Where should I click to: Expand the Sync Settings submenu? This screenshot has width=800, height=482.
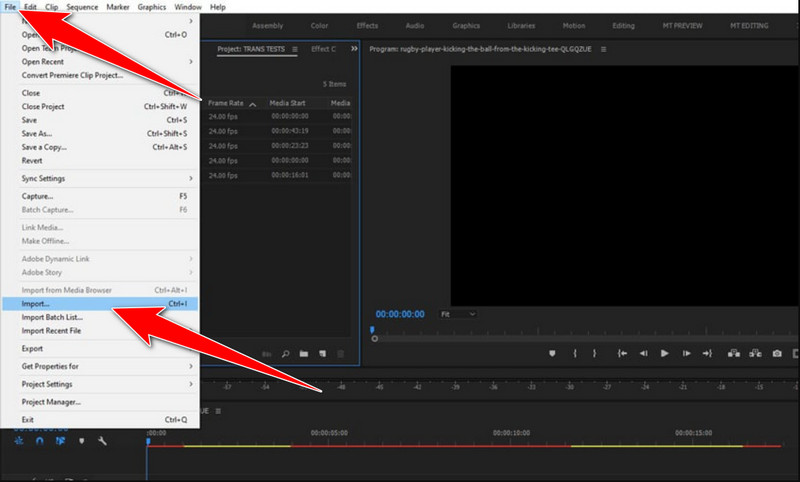tap(107, 179)
